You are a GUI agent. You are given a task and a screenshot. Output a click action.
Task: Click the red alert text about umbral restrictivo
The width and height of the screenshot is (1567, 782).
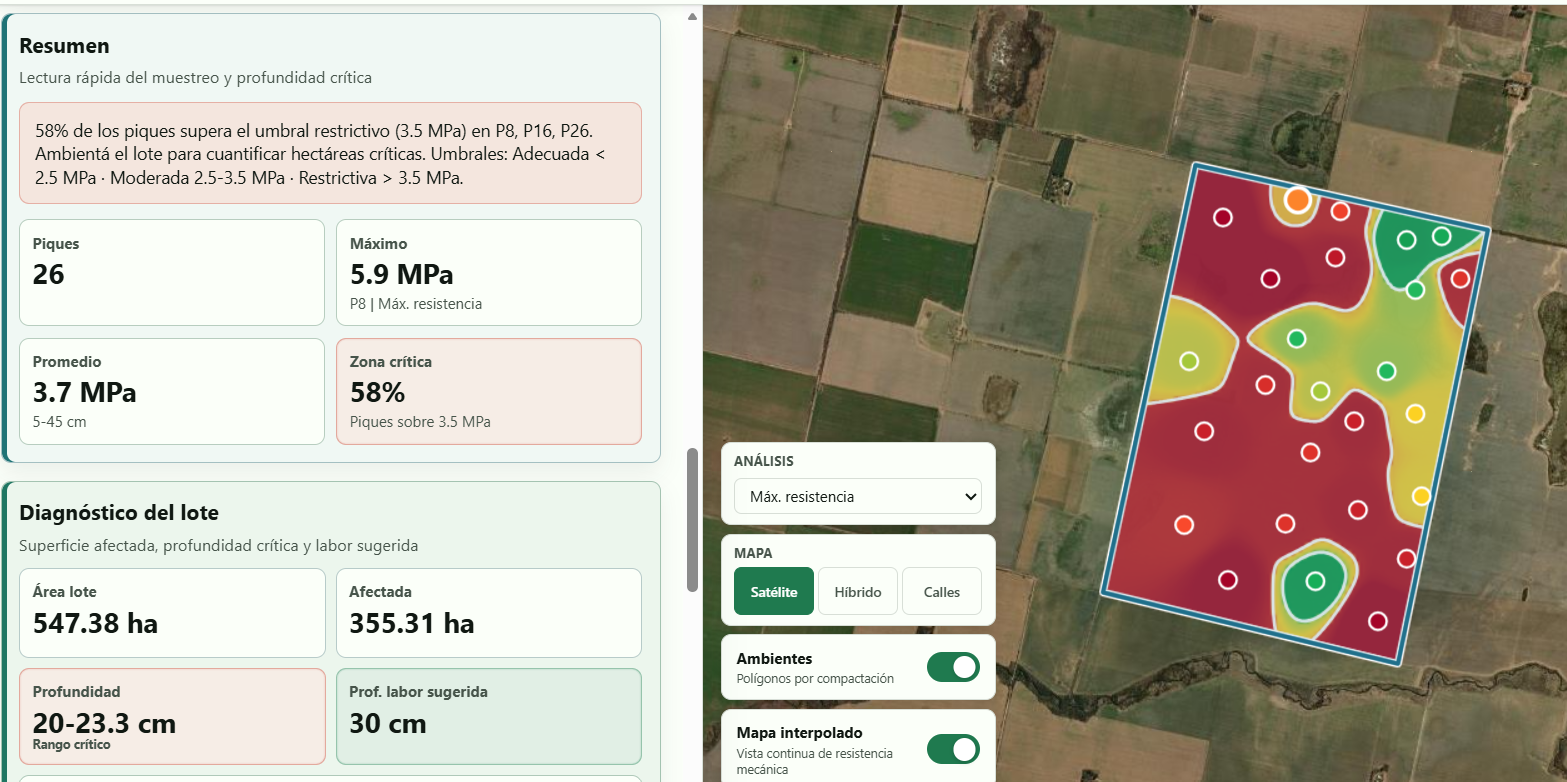(x=330, y=154)
